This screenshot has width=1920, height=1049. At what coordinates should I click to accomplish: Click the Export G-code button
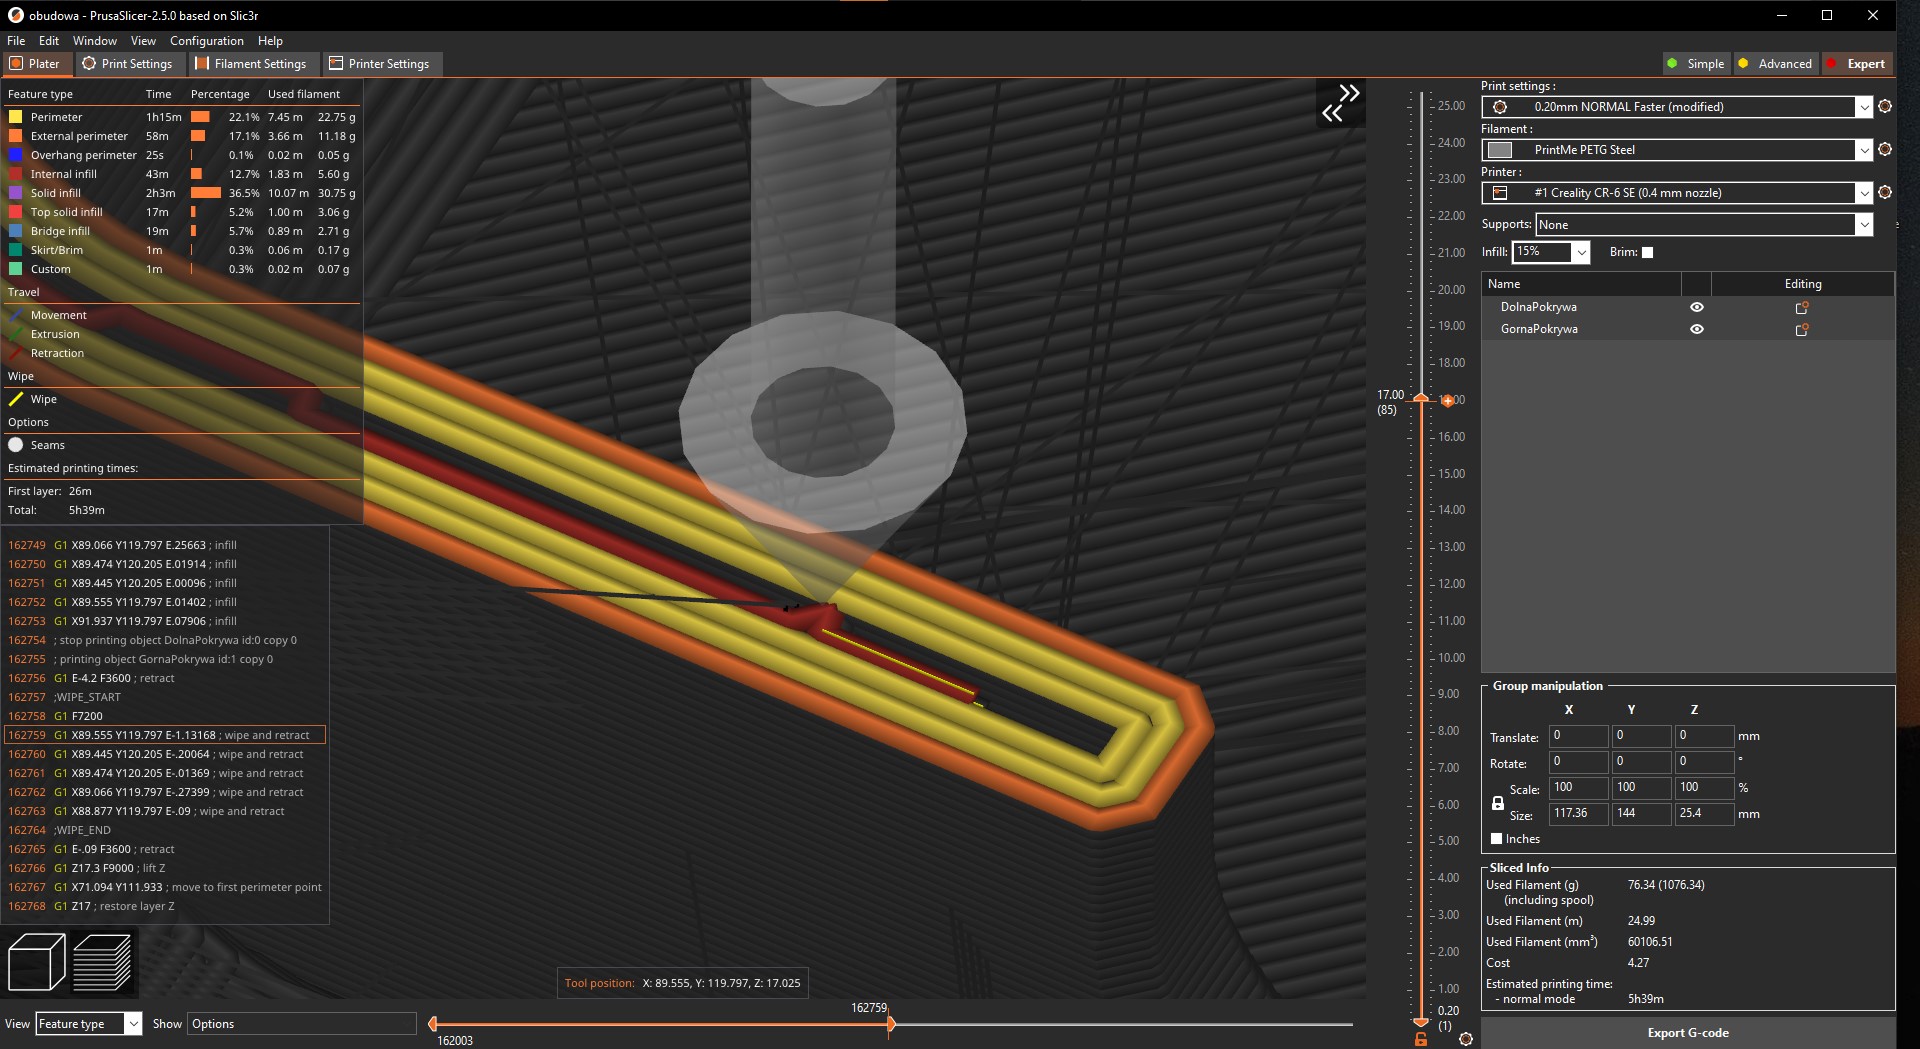pyautogui.click(x=1688, y=1033)
